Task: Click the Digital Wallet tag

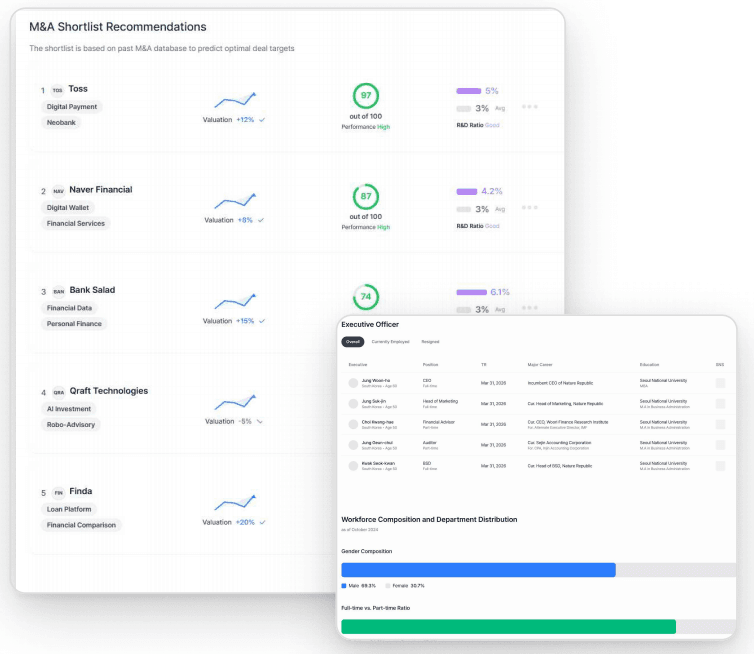Action: click(x=68, y=208)
